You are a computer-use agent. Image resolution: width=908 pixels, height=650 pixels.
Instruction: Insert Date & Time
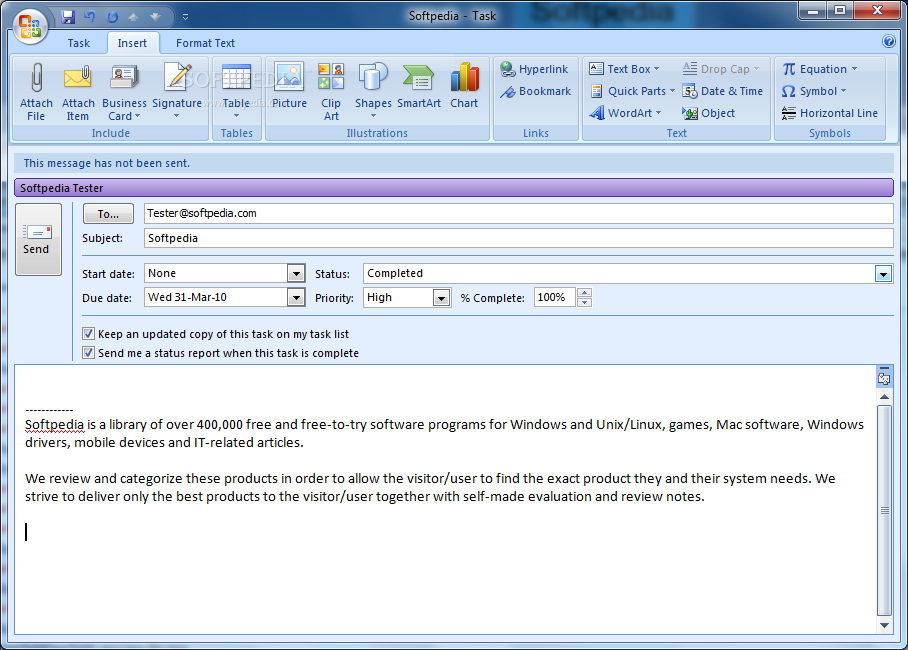pyautogui.click(x=723, y=91)
